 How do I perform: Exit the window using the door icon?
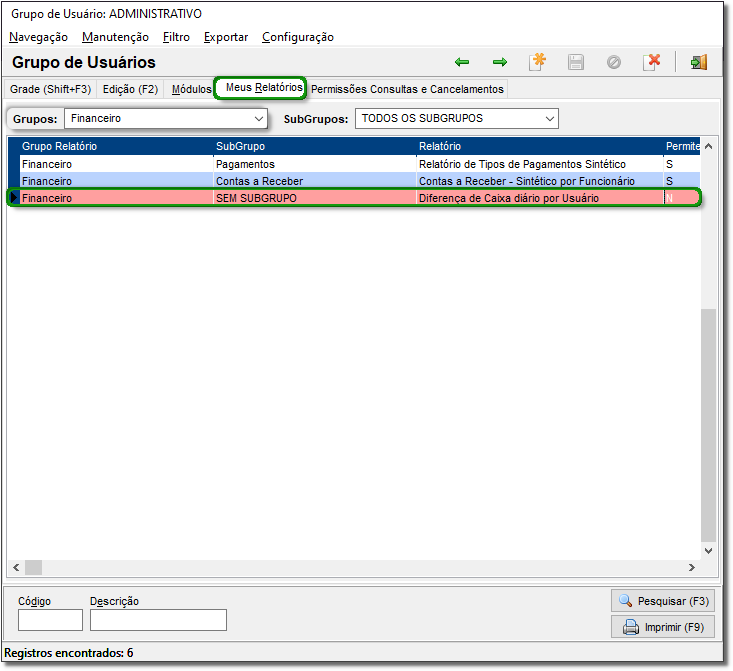699,62
